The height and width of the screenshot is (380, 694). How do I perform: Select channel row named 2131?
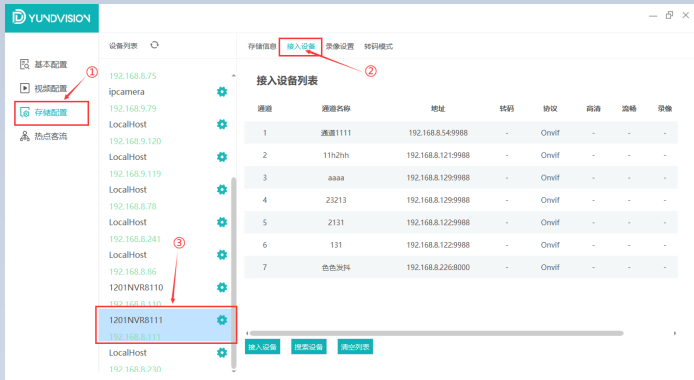click(461, 223)
